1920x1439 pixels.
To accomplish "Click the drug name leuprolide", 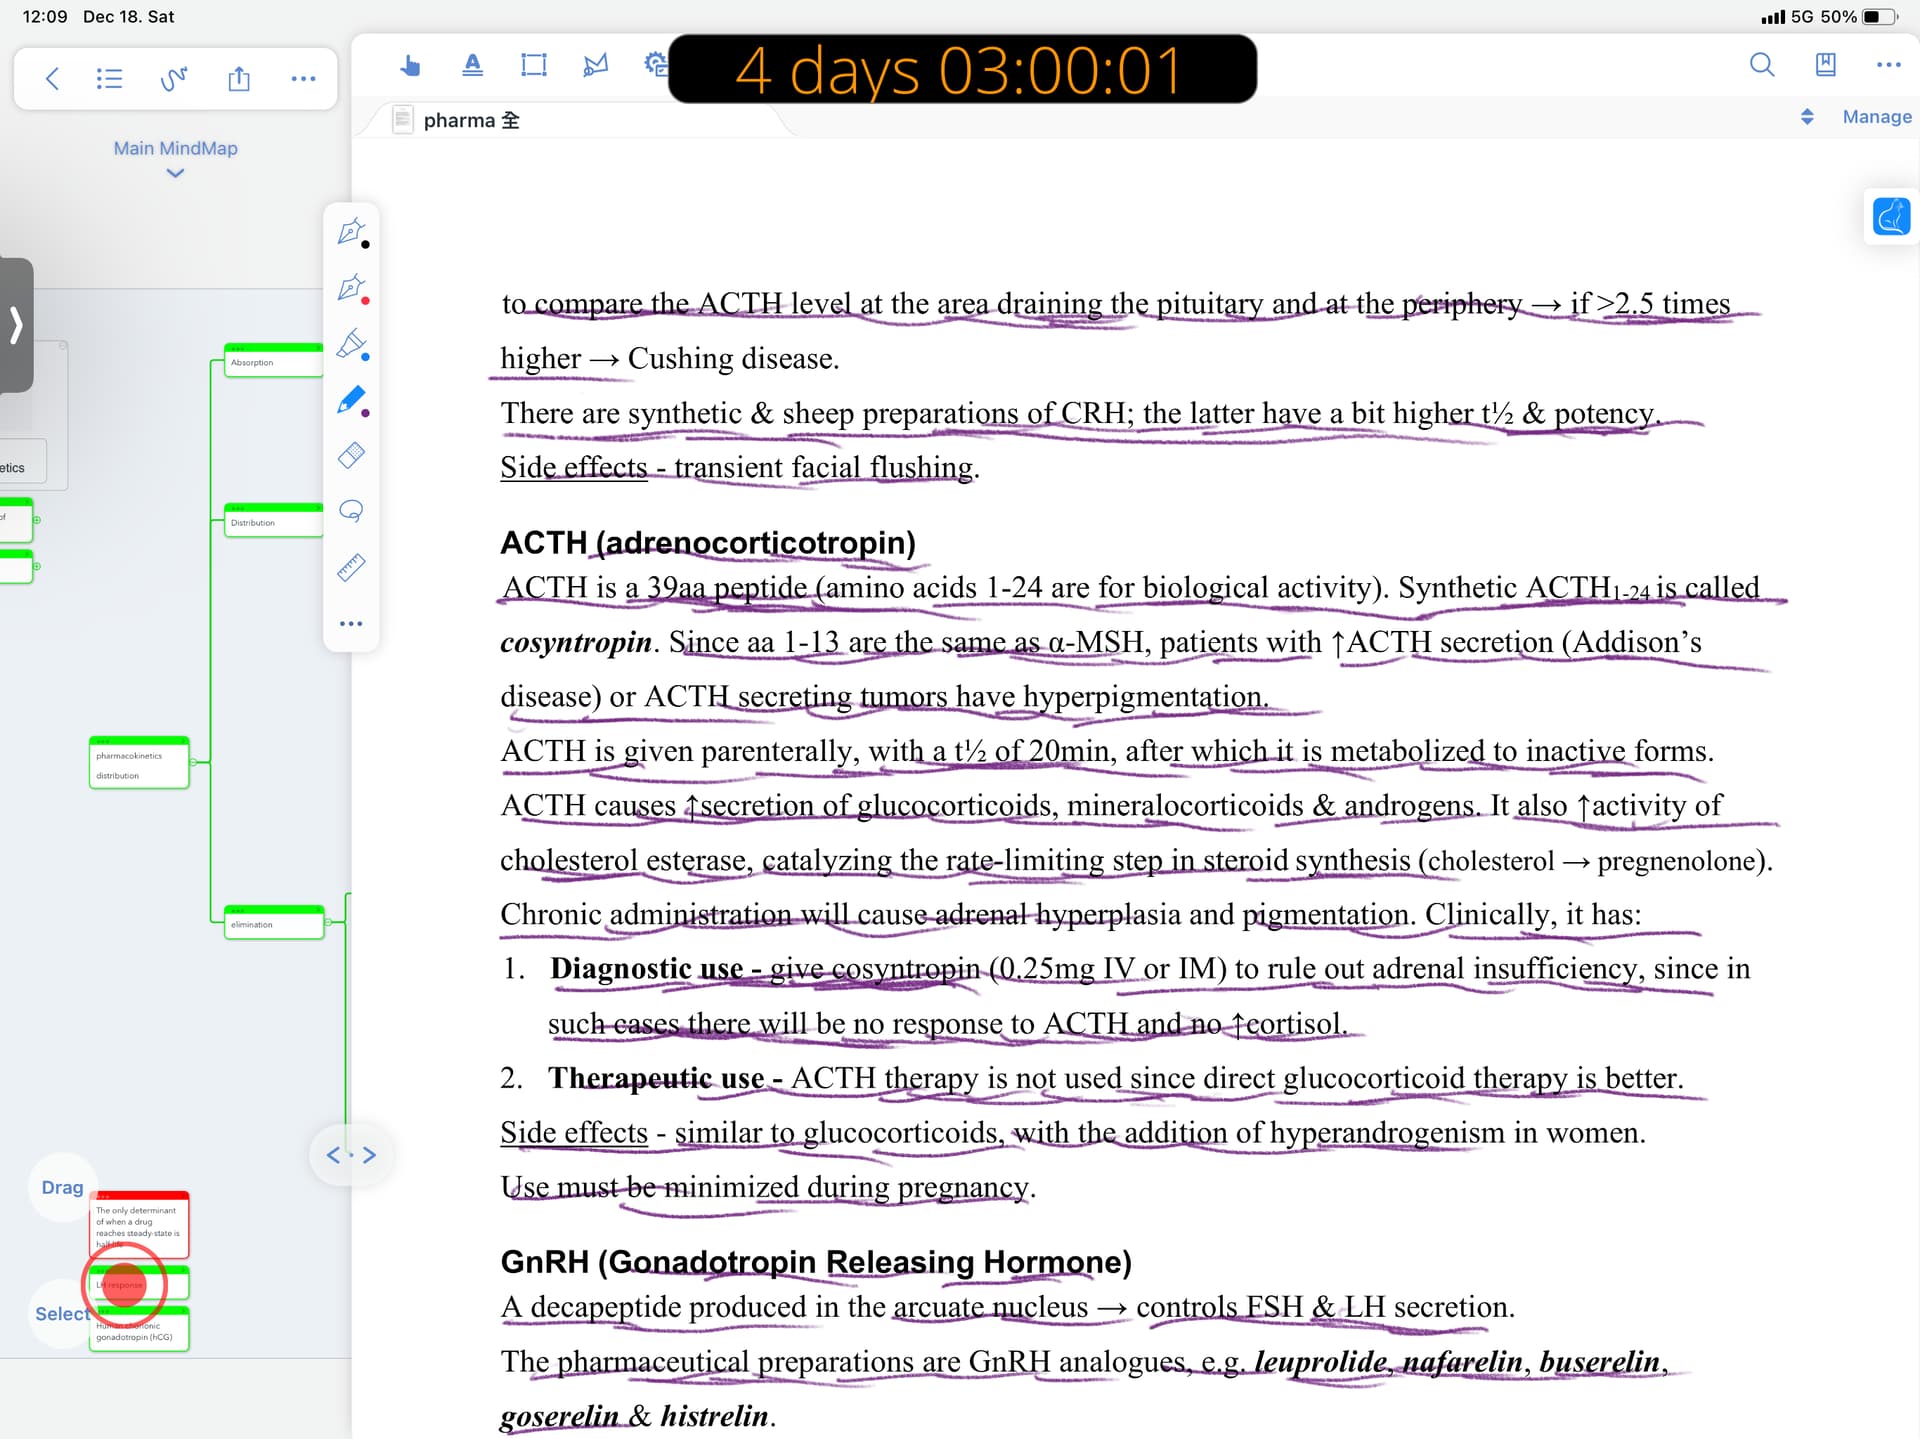I will click(1321, 1361).
